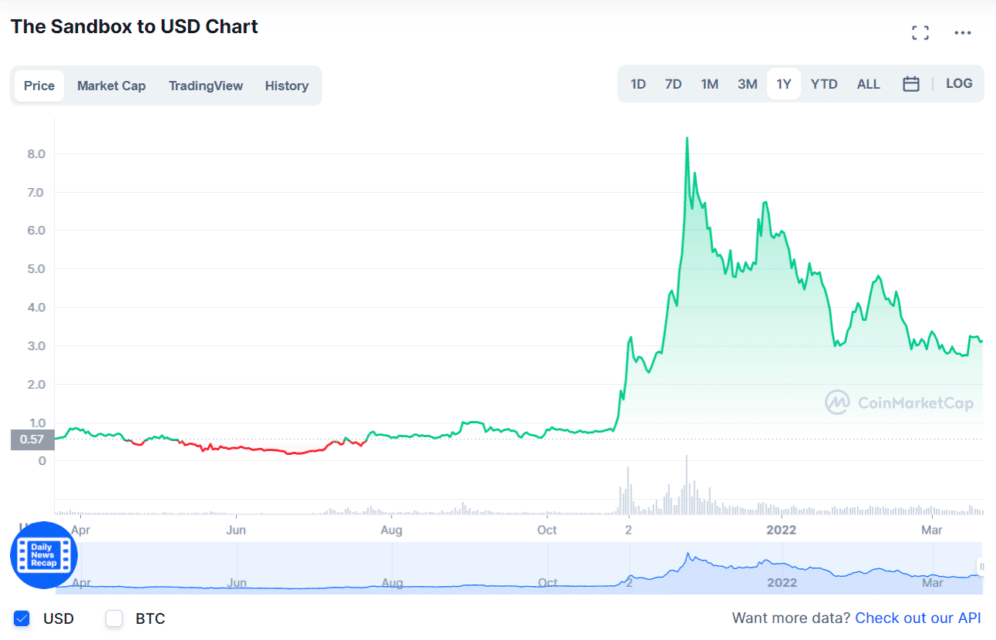Click the 0.57 price label on the y-axis
The image size is (996, 640).
[32, 439]
